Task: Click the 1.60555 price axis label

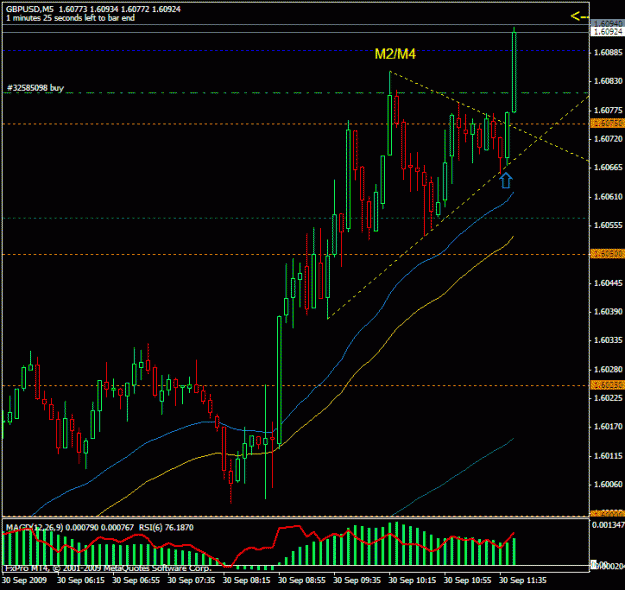Action: (608, 225)
